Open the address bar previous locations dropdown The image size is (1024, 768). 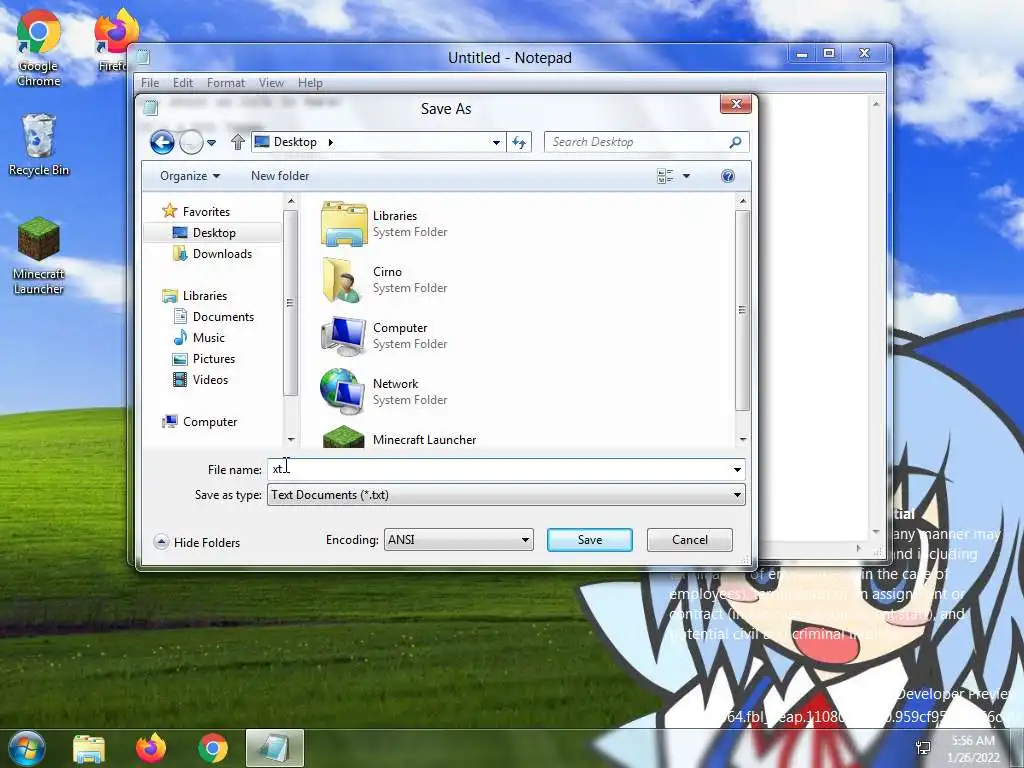(496, 142)
